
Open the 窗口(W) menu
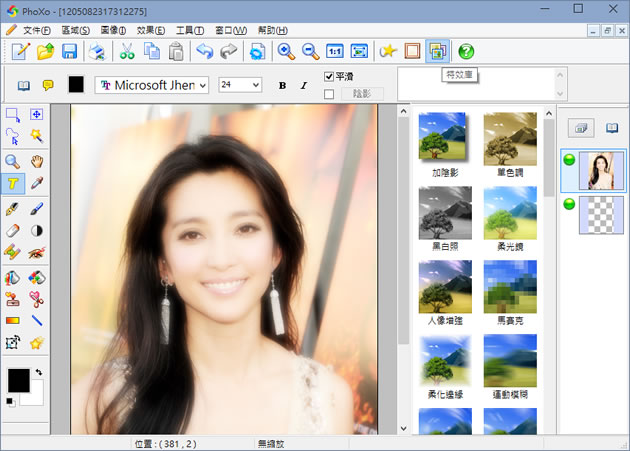(x=231, y=31)
